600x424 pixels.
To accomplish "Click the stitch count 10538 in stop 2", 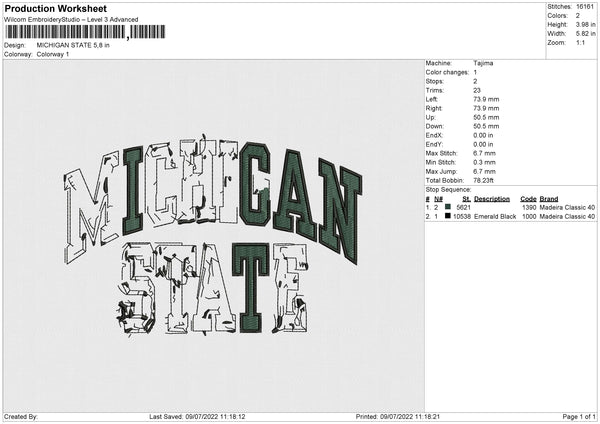I will point(462,217).
